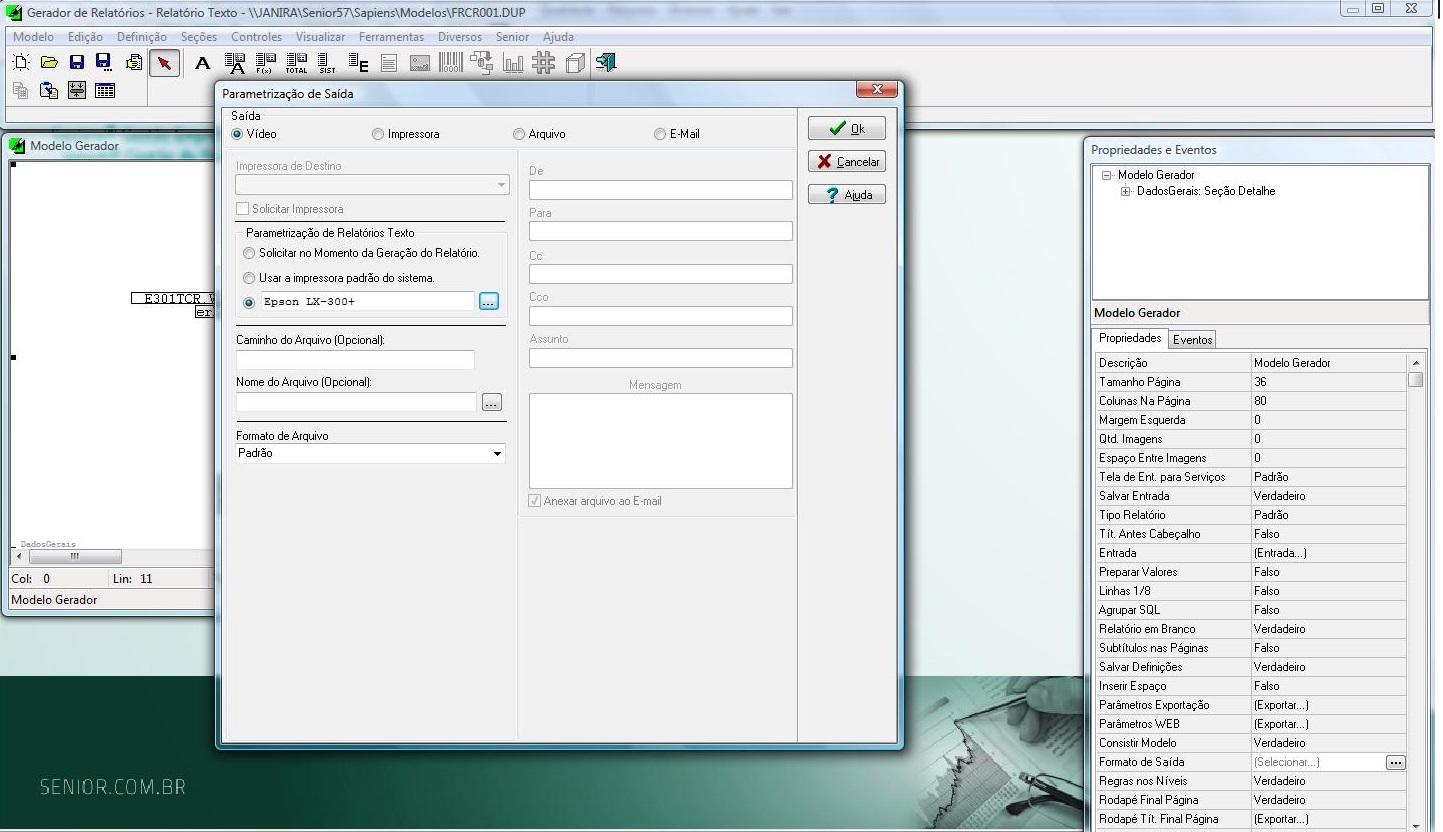Screen dimensions: 1443x832
Task: Click the exit door toolbar icon
Action: 606,63
